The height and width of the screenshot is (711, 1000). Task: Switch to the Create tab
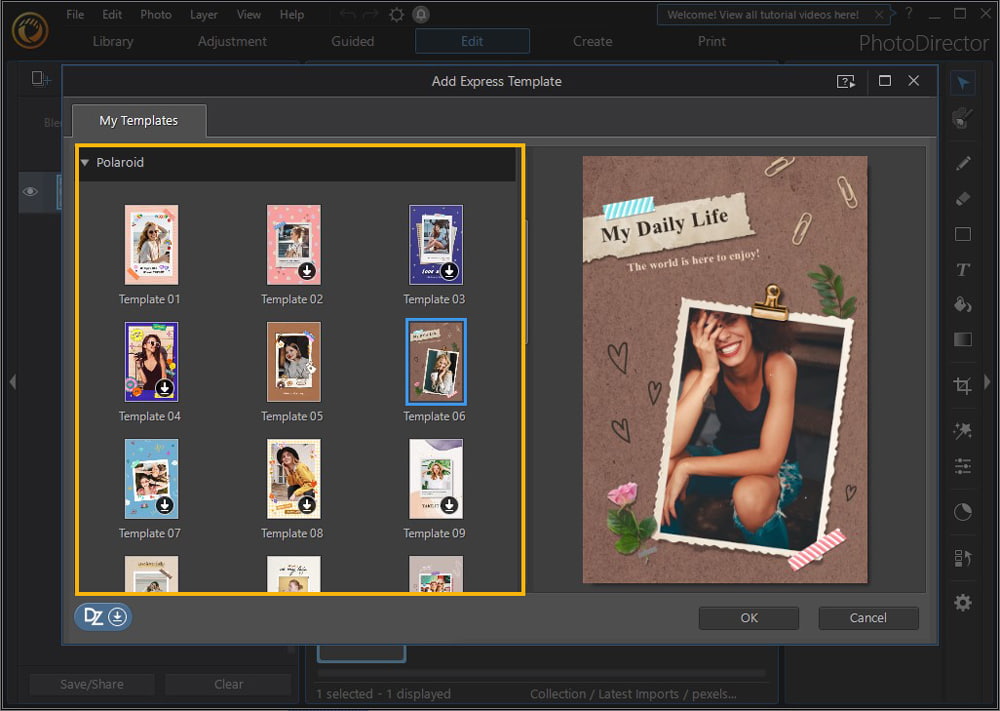[592, 41]
